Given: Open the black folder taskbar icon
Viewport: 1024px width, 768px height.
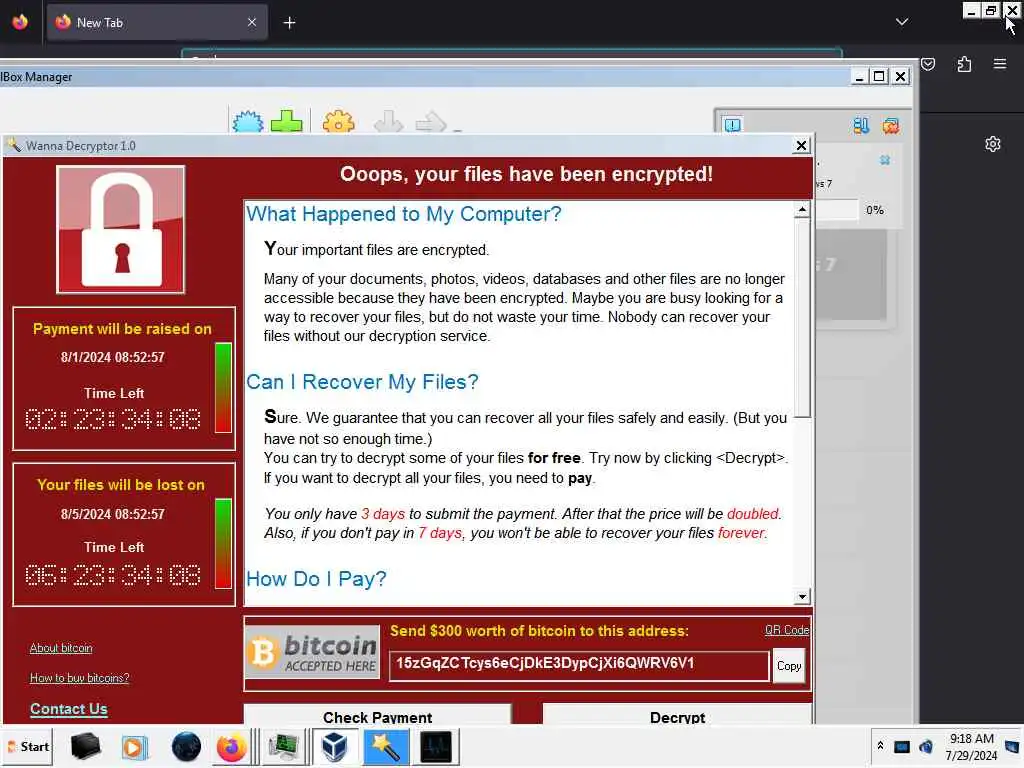Looking at the screenshot, I should pos(86,746).
